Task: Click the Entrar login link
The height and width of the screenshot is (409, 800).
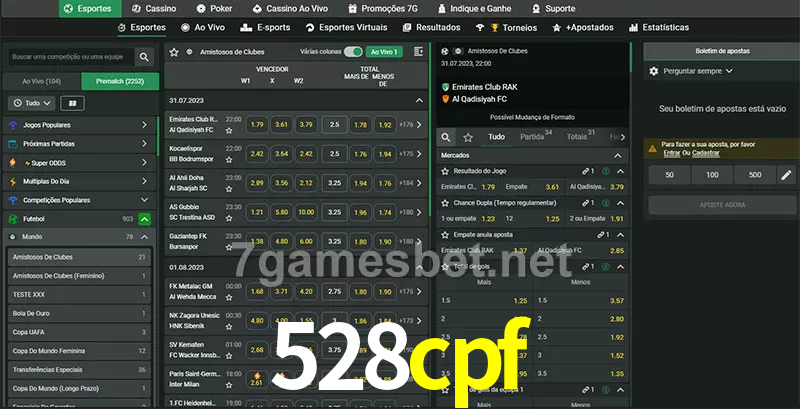Action: pyautogui.click(x=671, y=153)
